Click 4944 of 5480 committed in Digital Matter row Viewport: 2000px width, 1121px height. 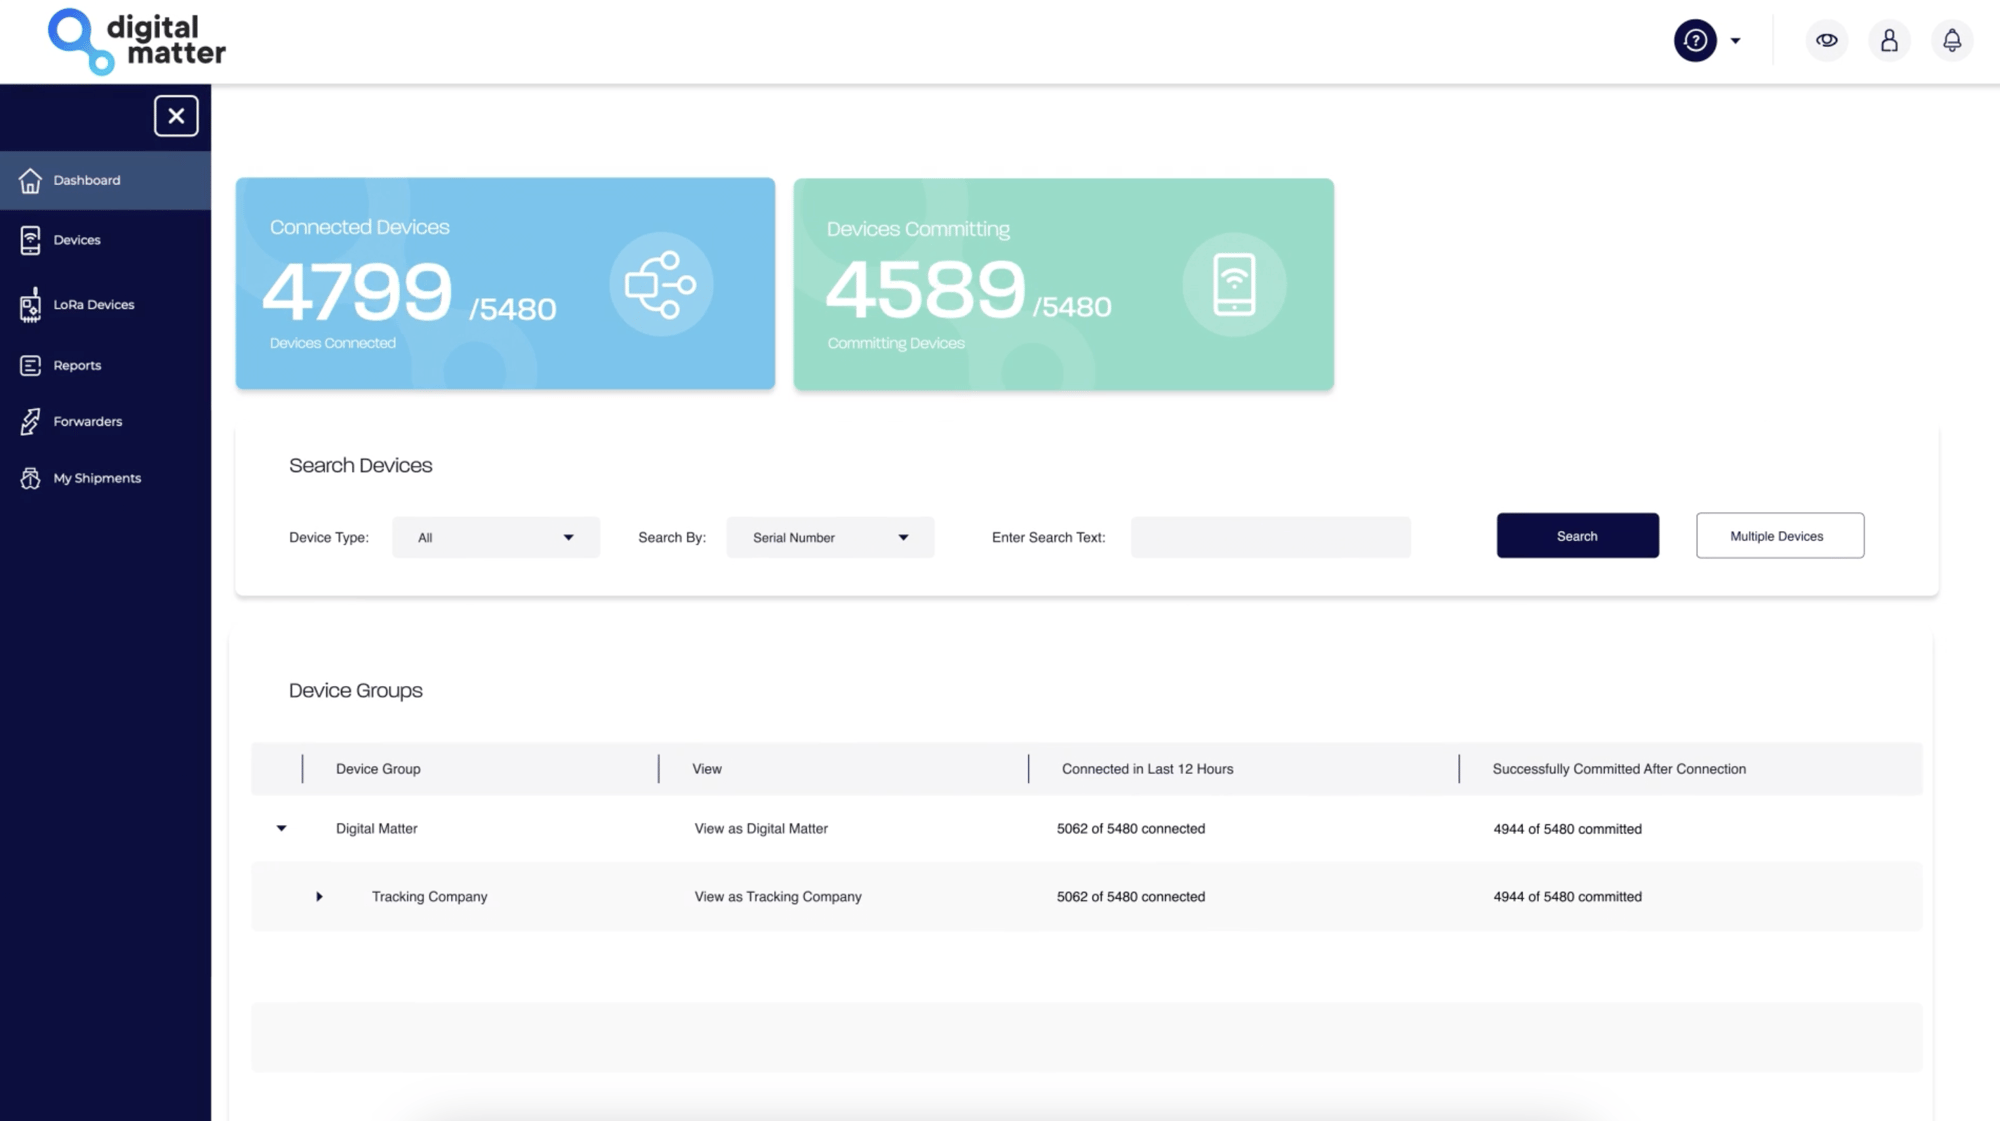point(1567,829)
